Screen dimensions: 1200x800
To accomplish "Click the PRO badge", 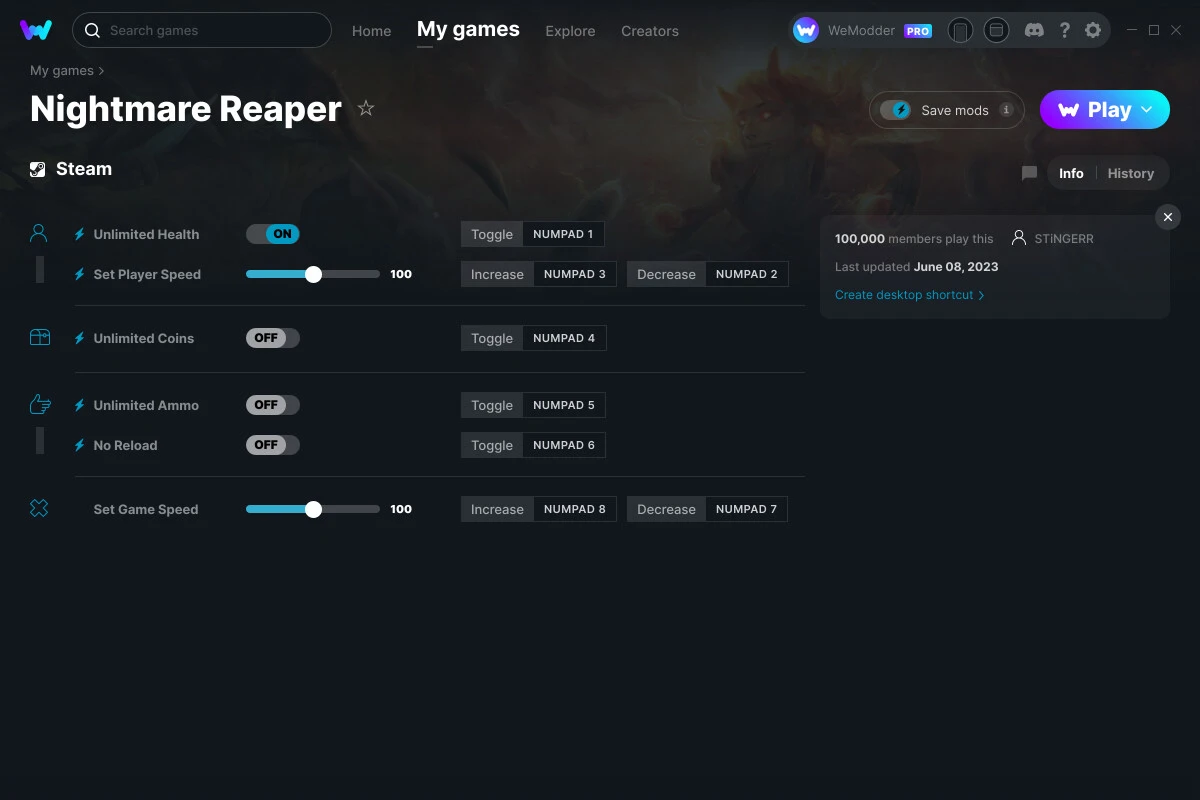I will (x=918, y=31).
